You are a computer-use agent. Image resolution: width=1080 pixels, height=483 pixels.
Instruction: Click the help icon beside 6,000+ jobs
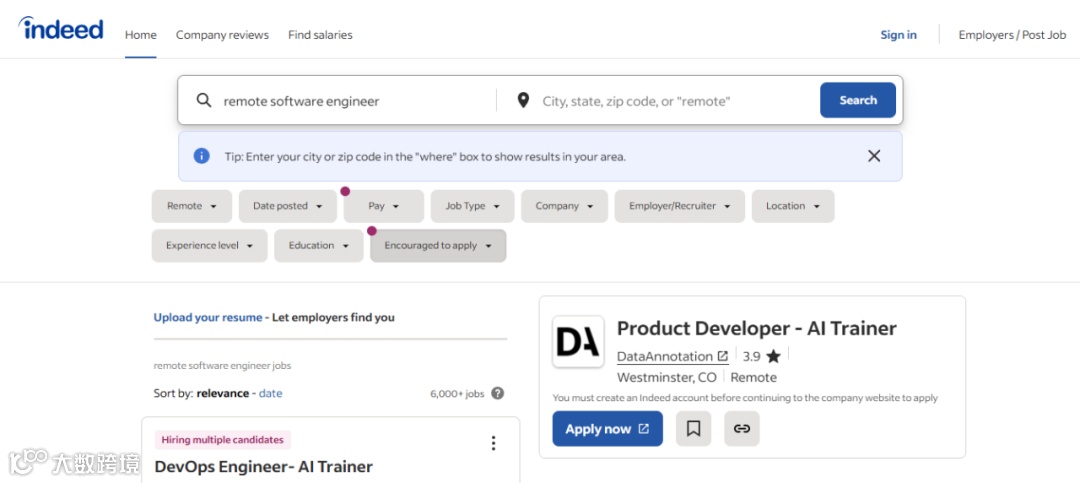[x=497, y=393]
